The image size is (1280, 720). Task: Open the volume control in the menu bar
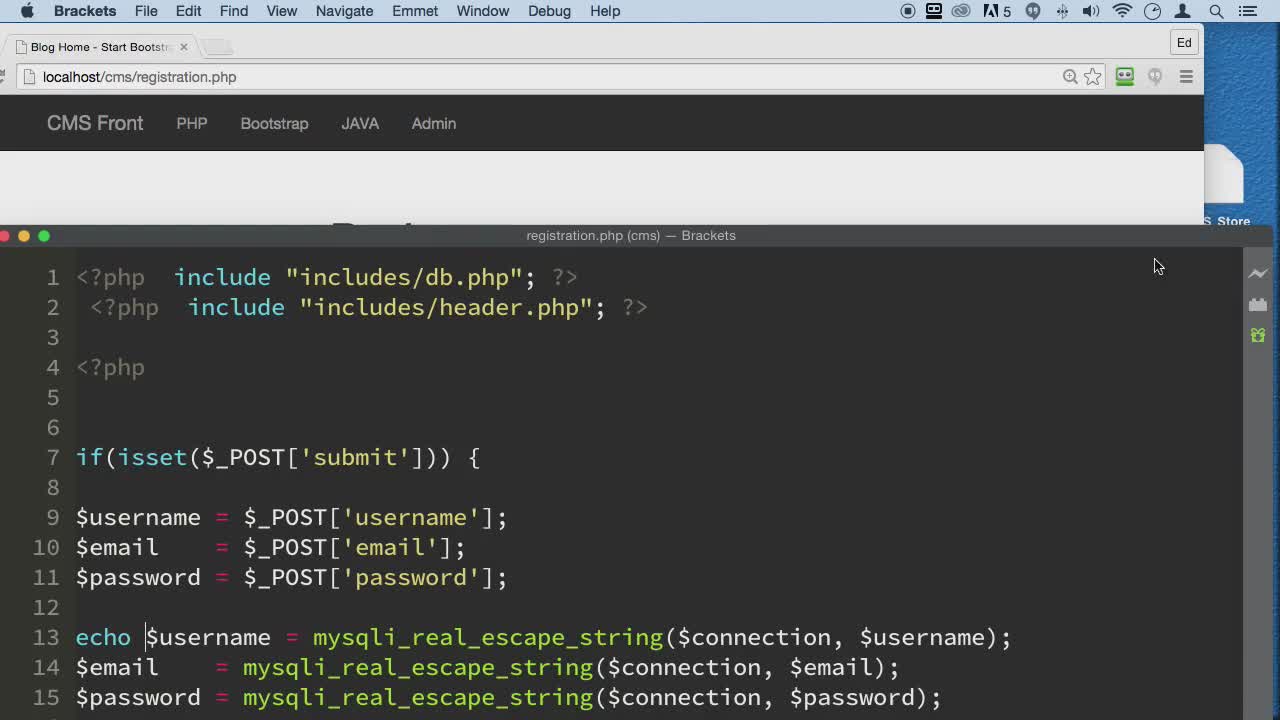pos(1091,11)
